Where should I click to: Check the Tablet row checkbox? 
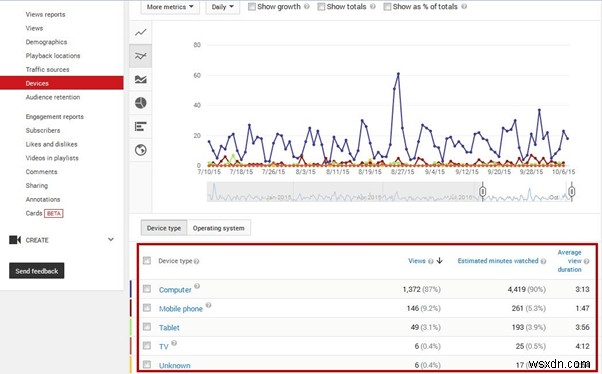(147, 326)
